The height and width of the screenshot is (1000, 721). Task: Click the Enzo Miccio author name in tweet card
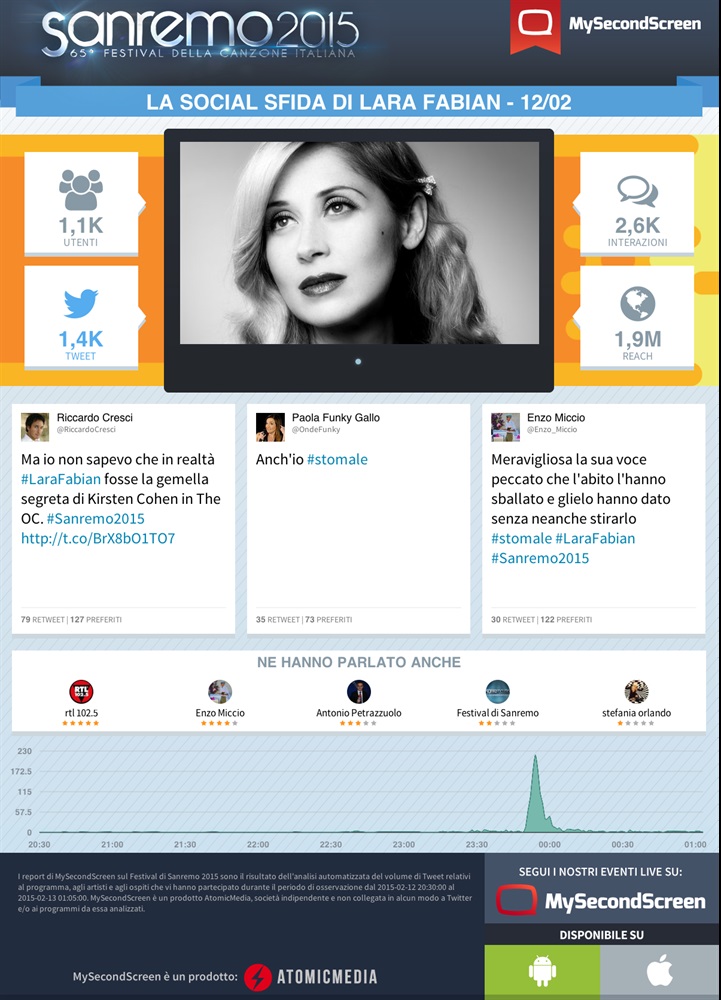tap(556, 418)
